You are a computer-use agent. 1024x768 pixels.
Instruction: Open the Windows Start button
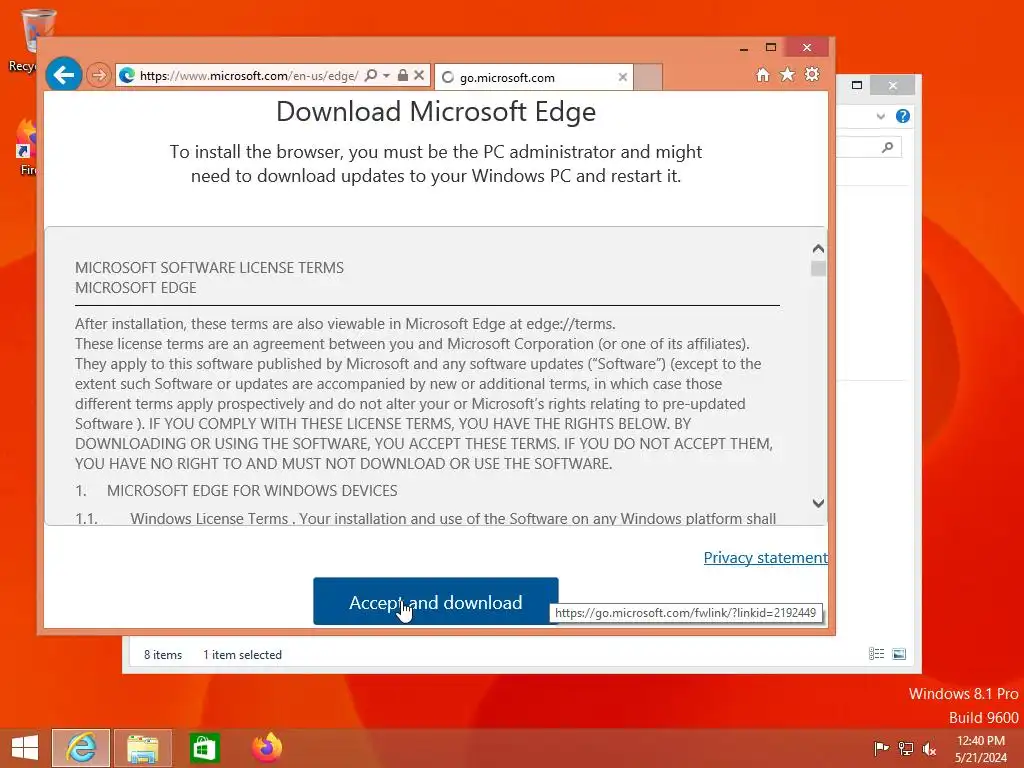25,748
